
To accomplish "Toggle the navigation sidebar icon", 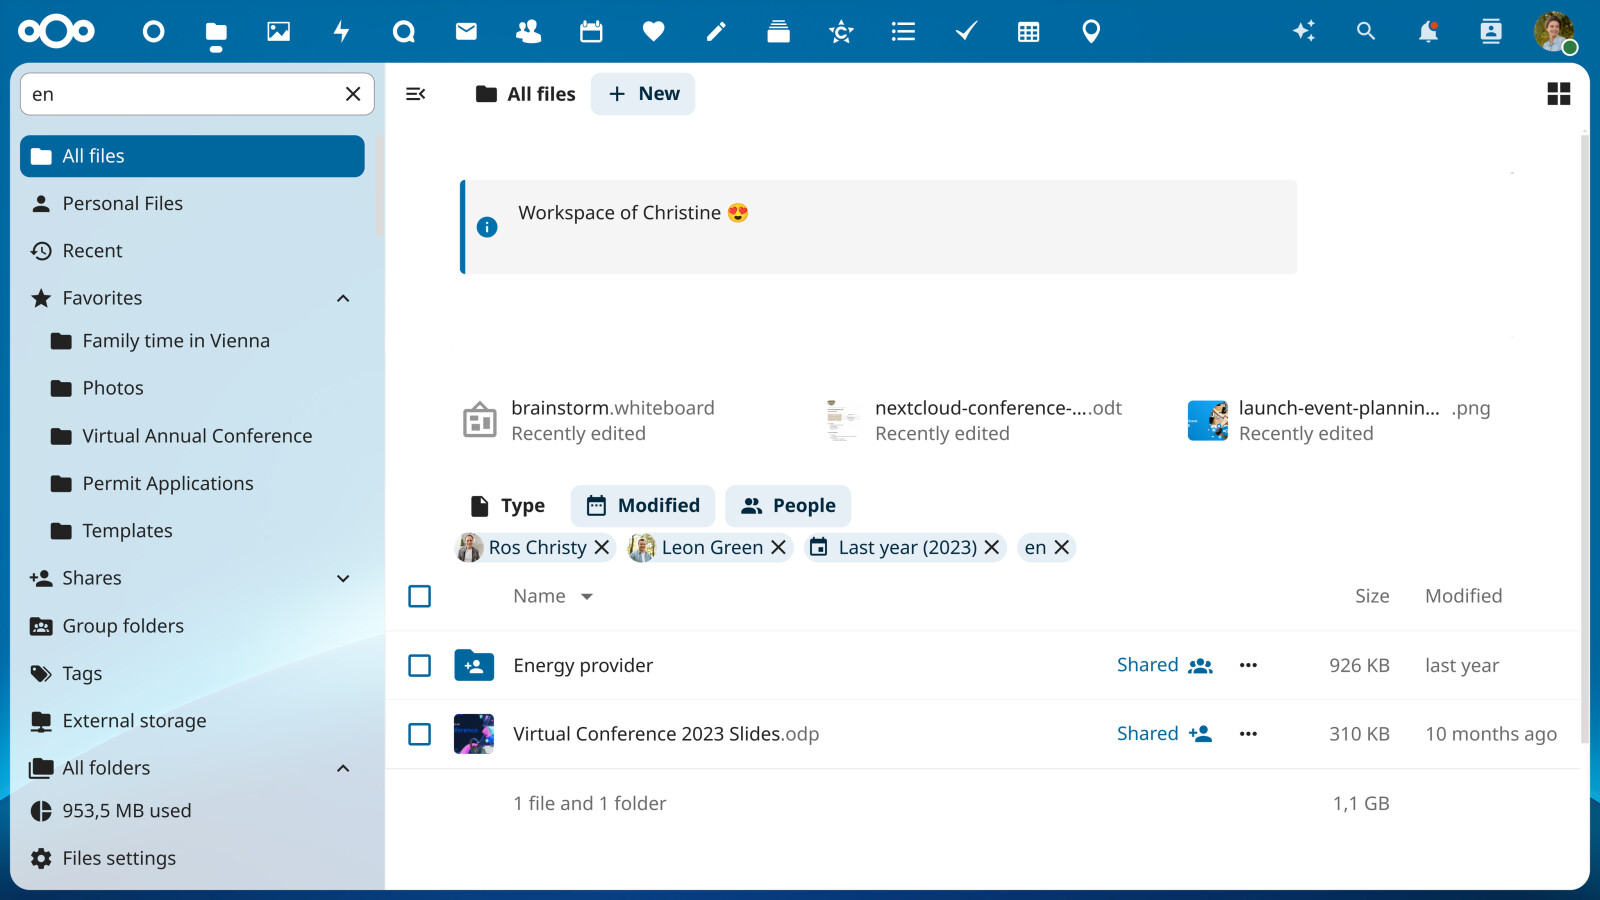I will pyautogui.click(x=416, y=94).
